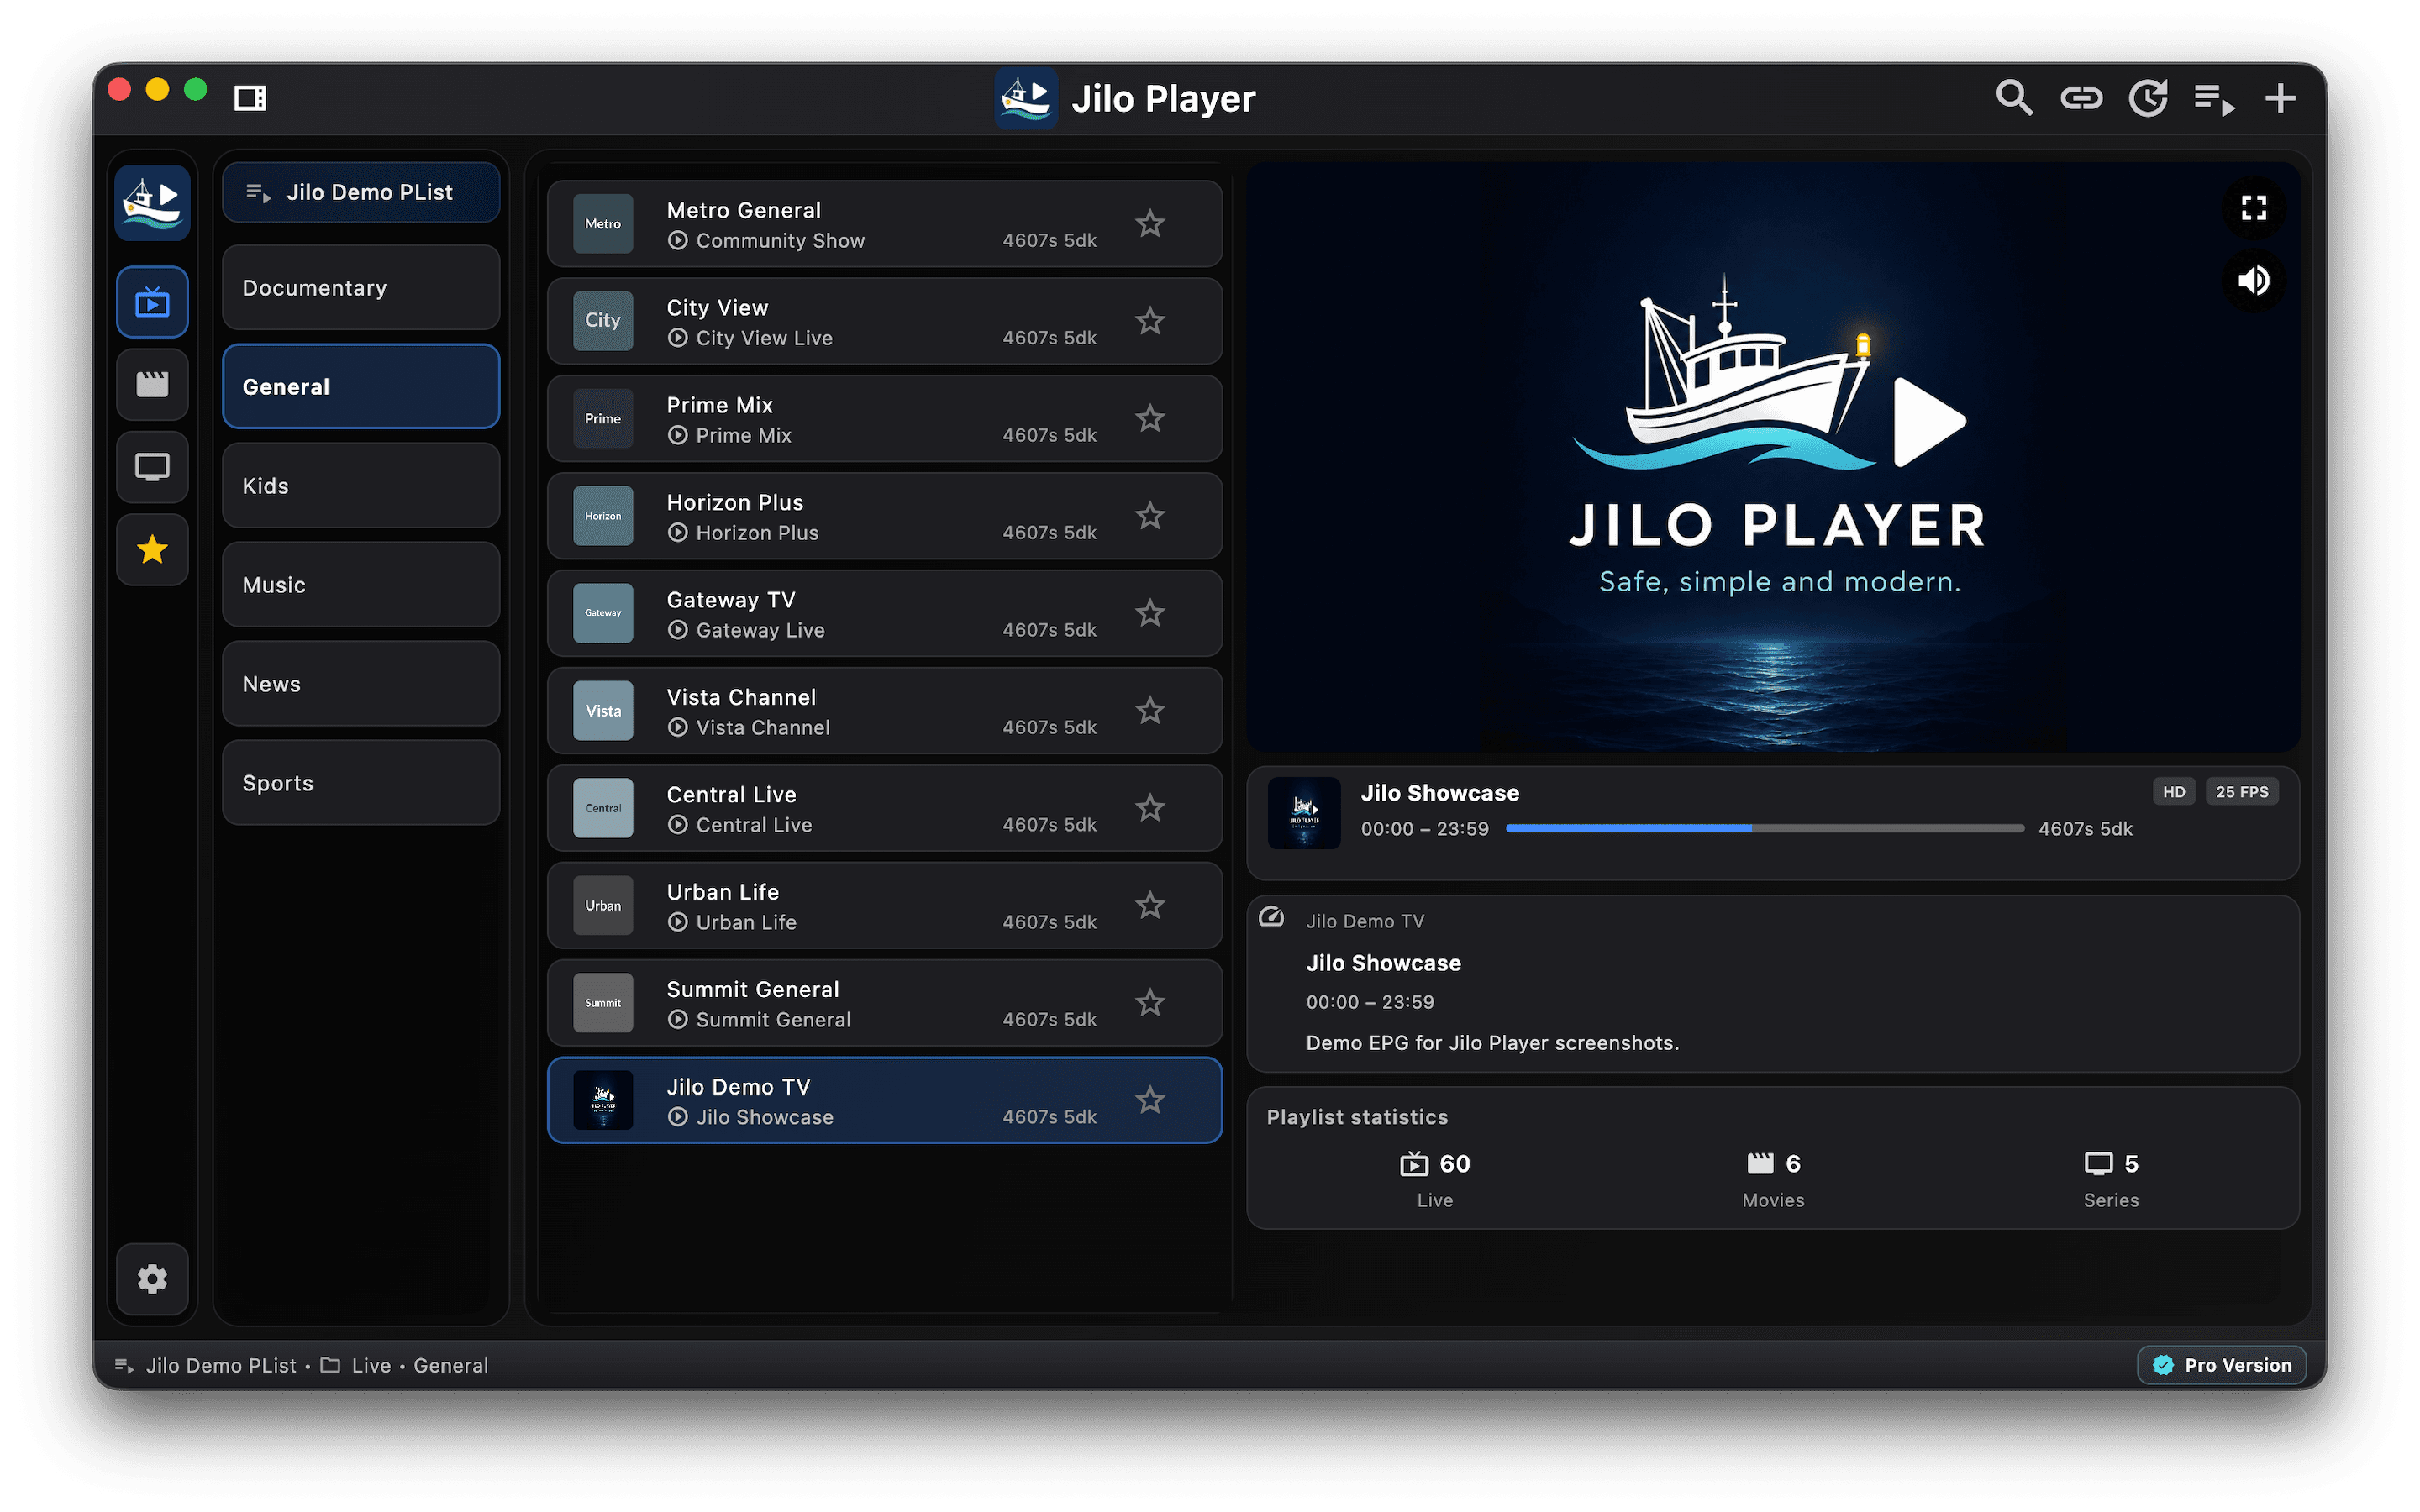
Task: Click the Jilo boat logo in the sidebar
Action: (152, 203)
